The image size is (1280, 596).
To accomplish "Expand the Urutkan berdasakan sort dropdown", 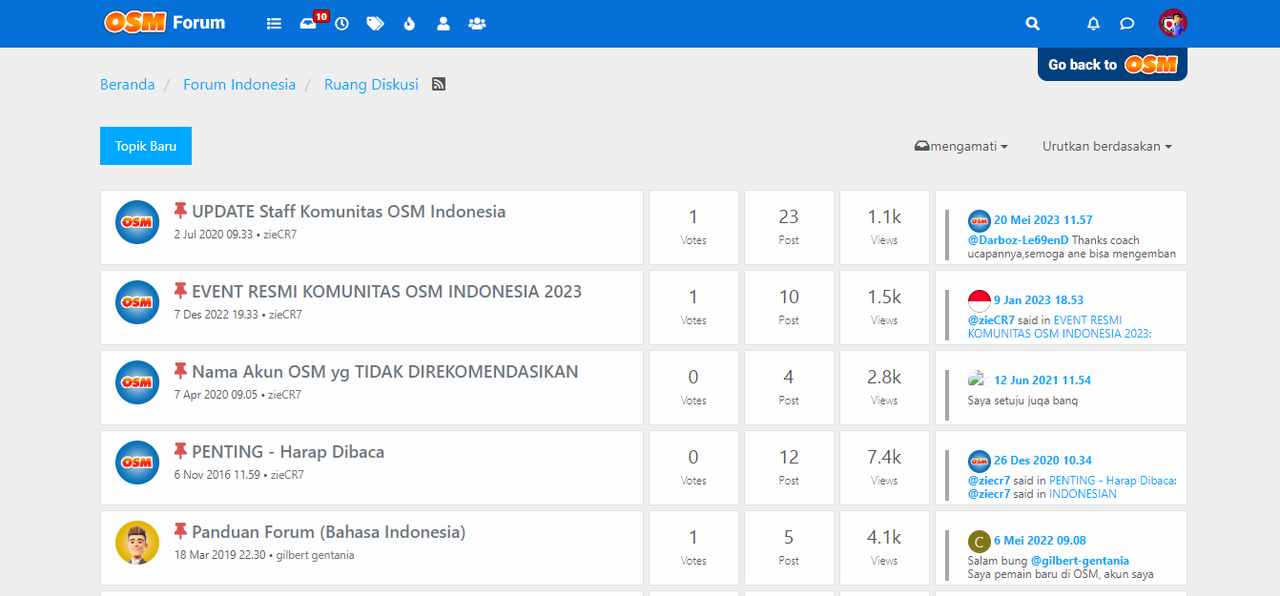I will (1107, 146).
